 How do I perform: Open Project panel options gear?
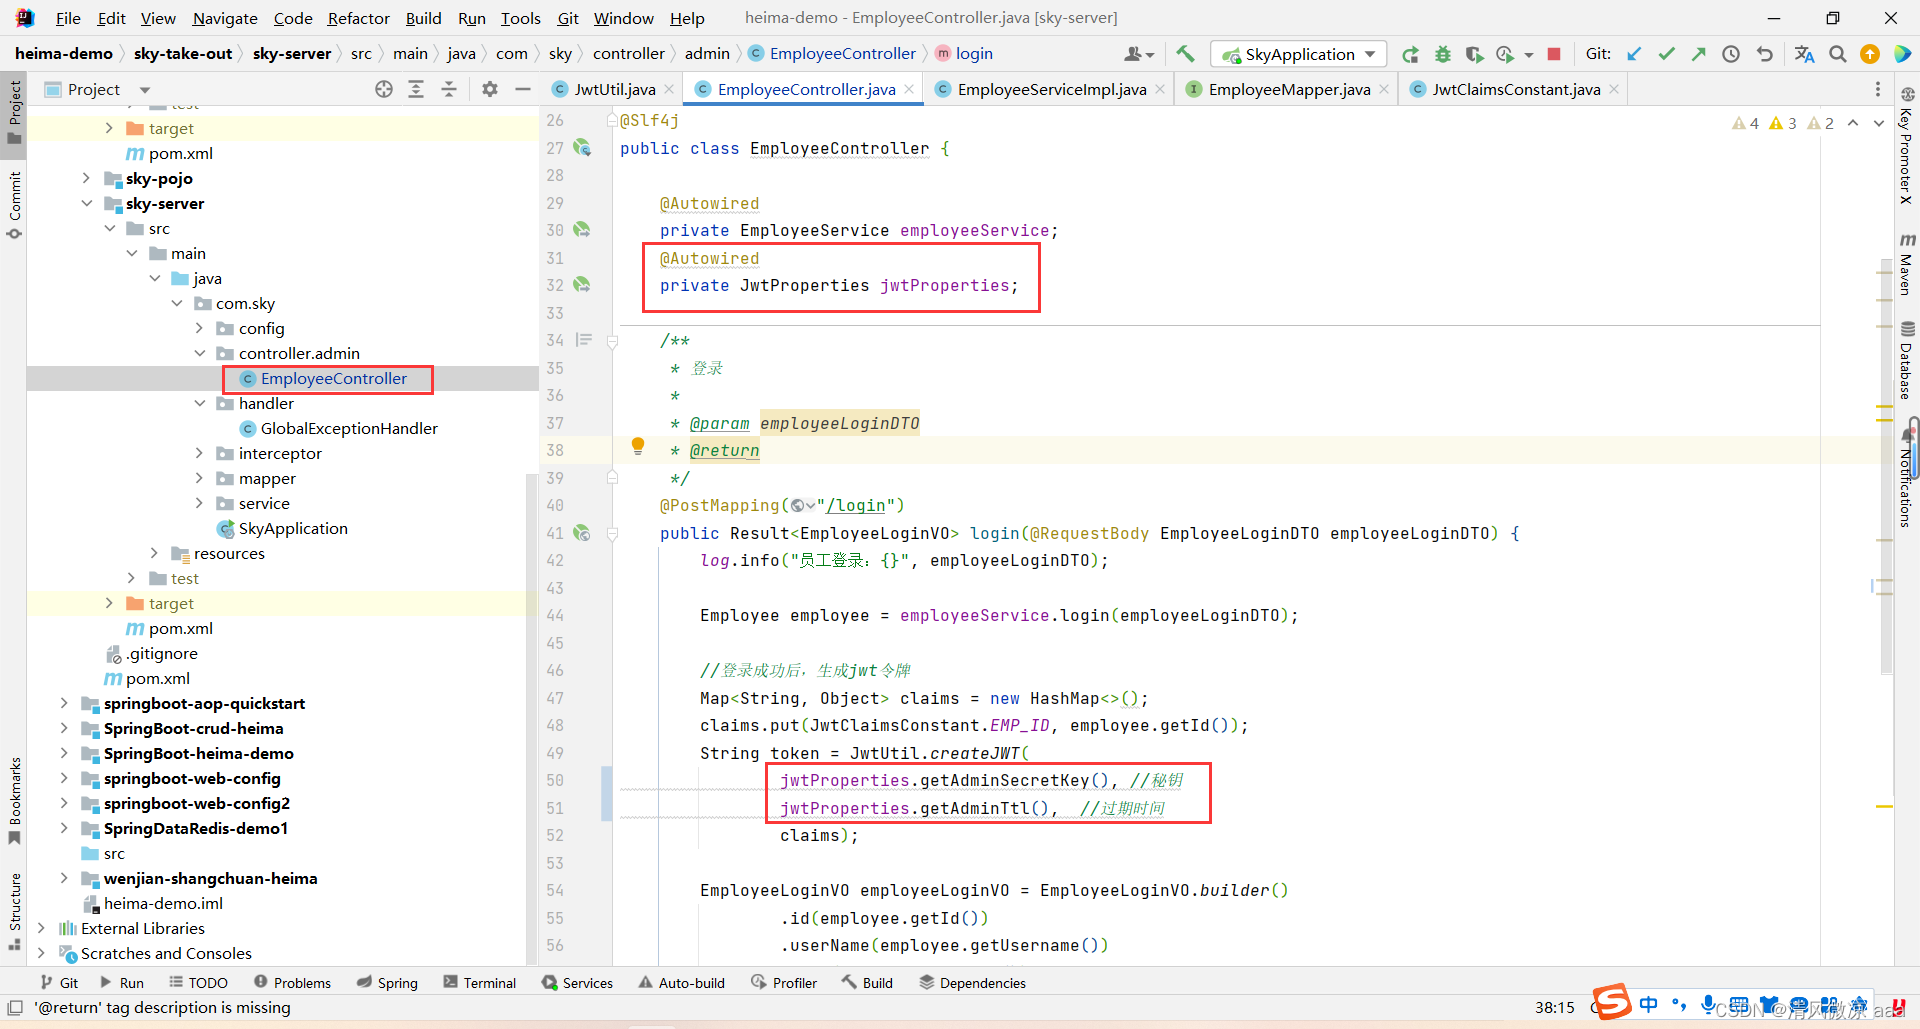point(489,89)
